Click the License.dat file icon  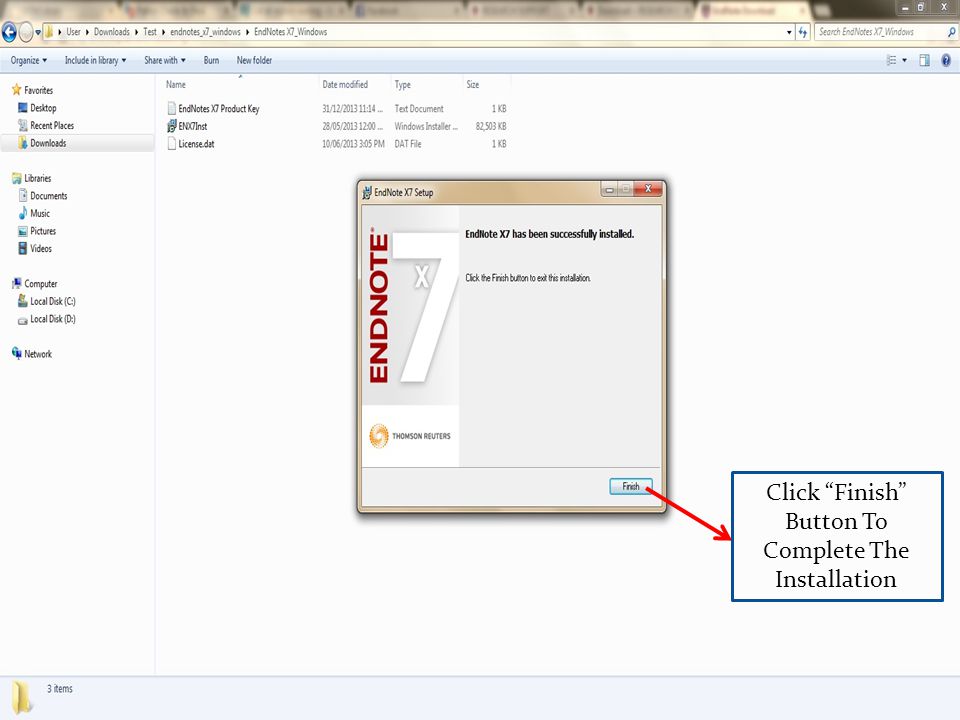[x=171, y=144]
